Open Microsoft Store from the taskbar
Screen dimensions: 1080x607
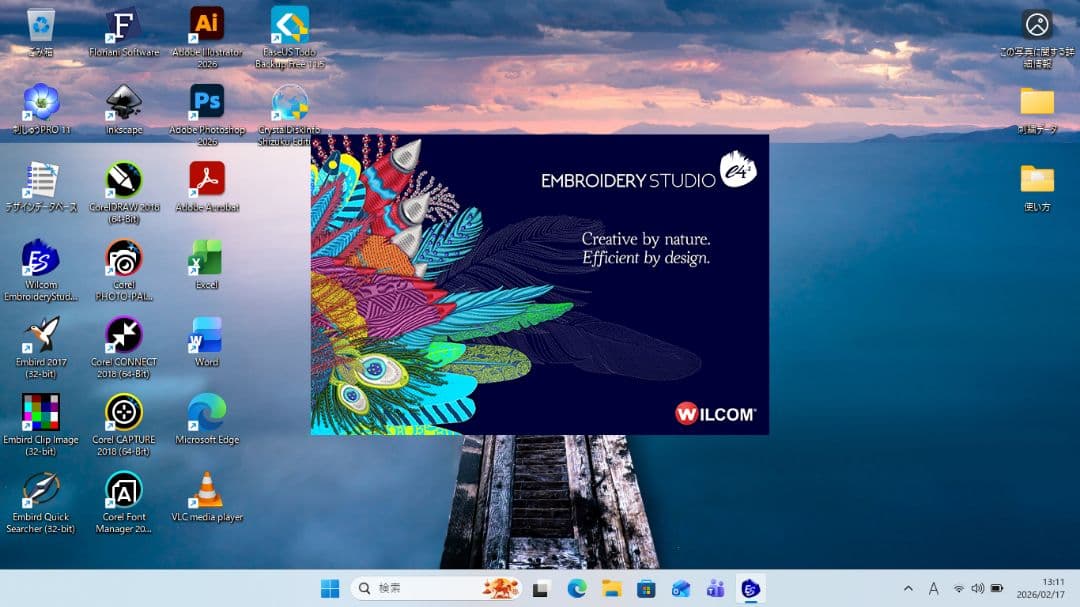(646, 588)
